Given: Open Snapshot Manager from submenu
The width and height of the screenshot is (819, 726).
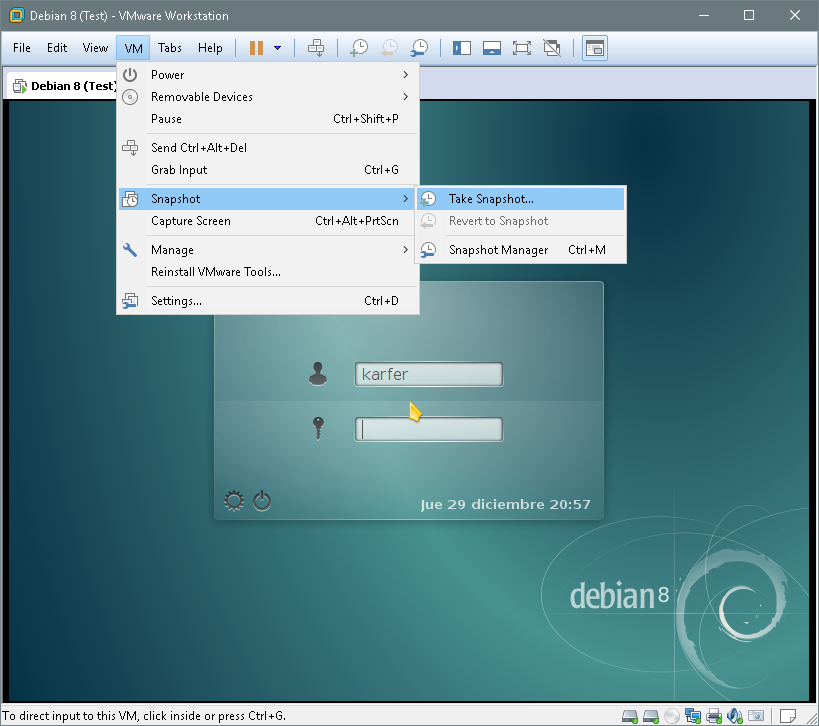Looking at the screenshot, I should click(x=521, y=250).
